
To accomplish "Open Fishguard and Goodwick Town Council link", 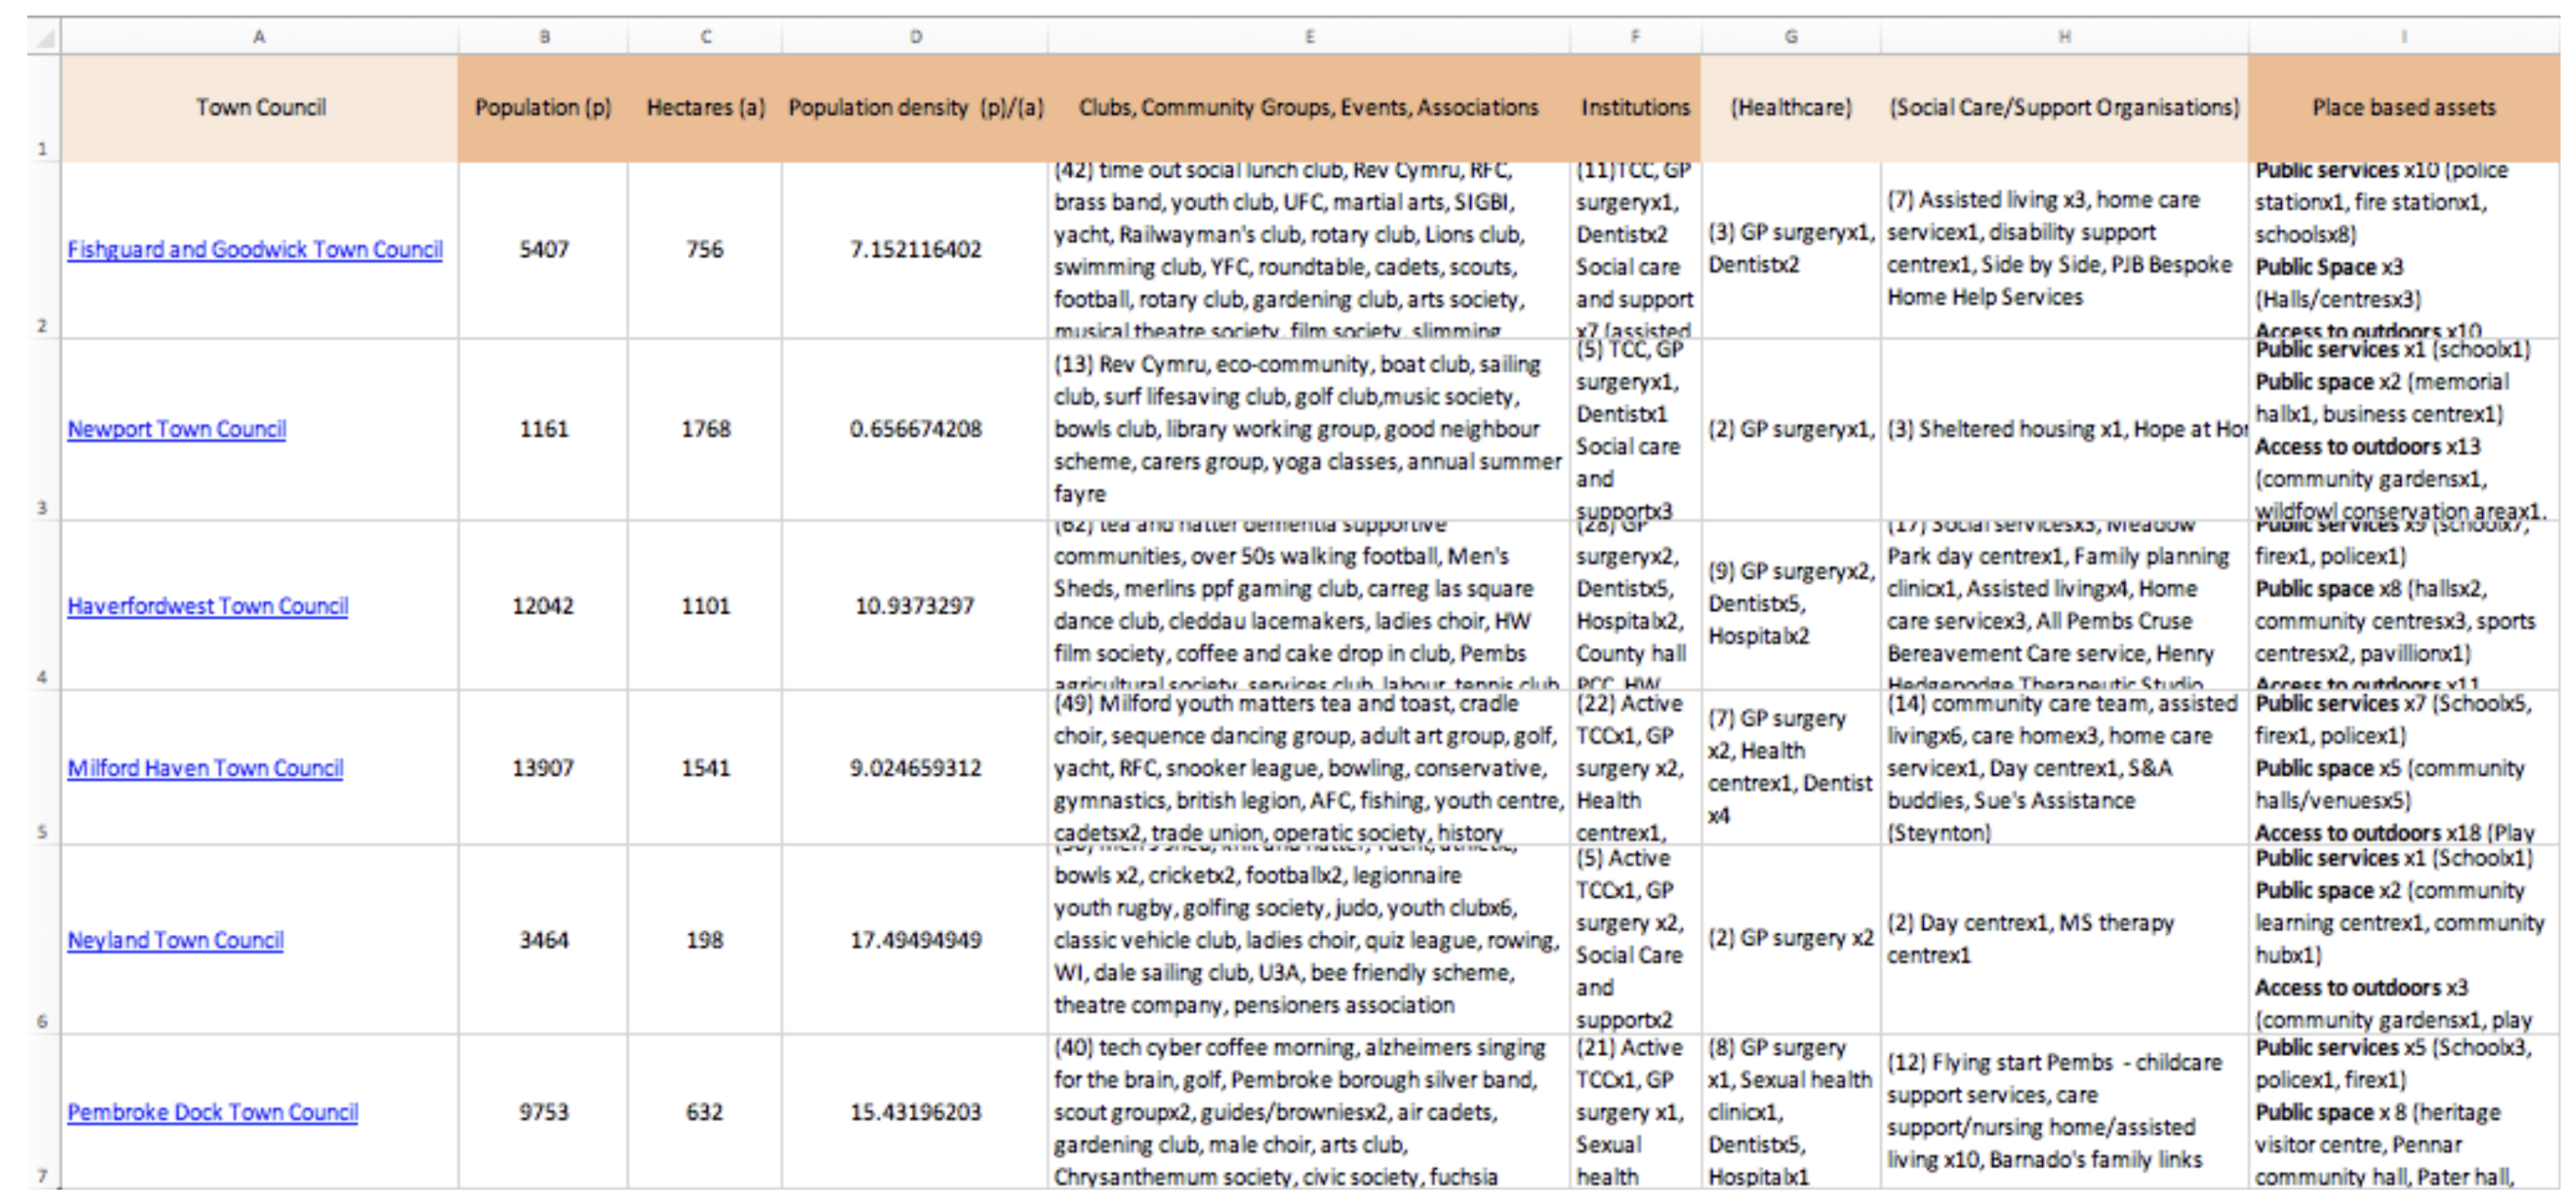I will point(255,249).
